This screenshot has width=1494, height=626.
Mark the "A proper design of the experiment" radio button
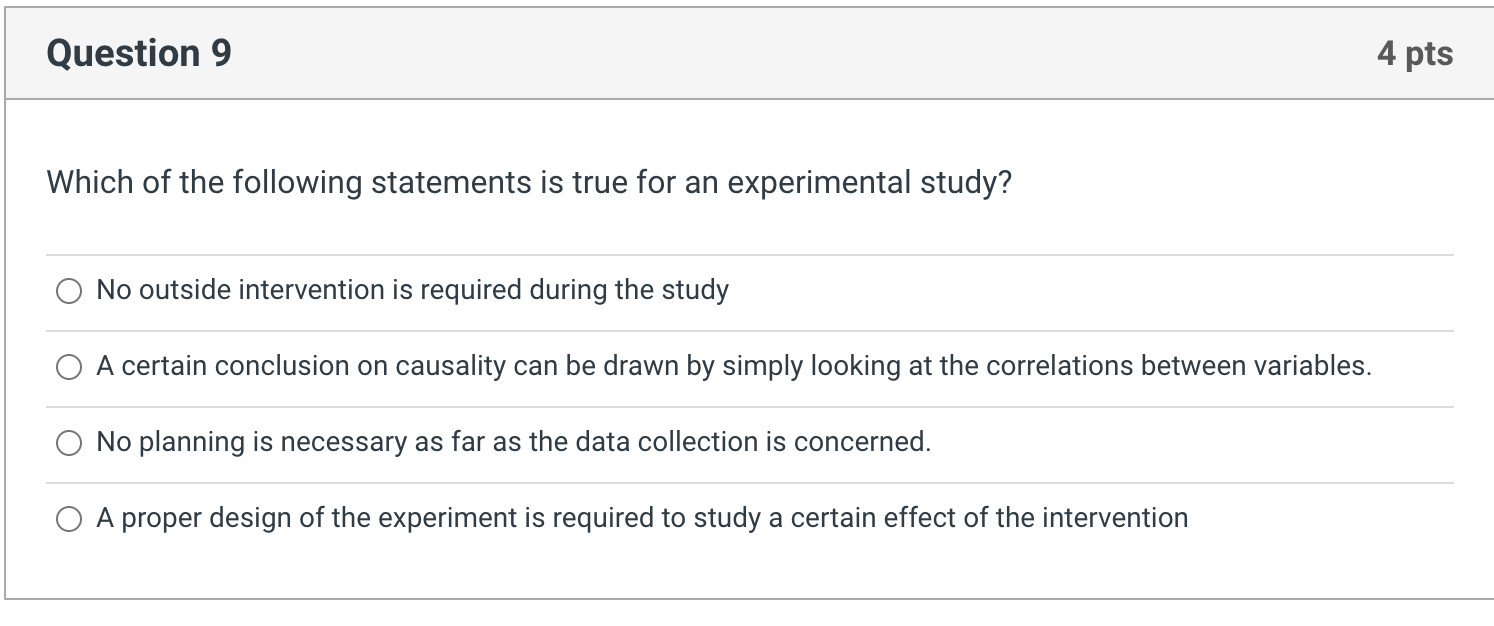point(69,519)
